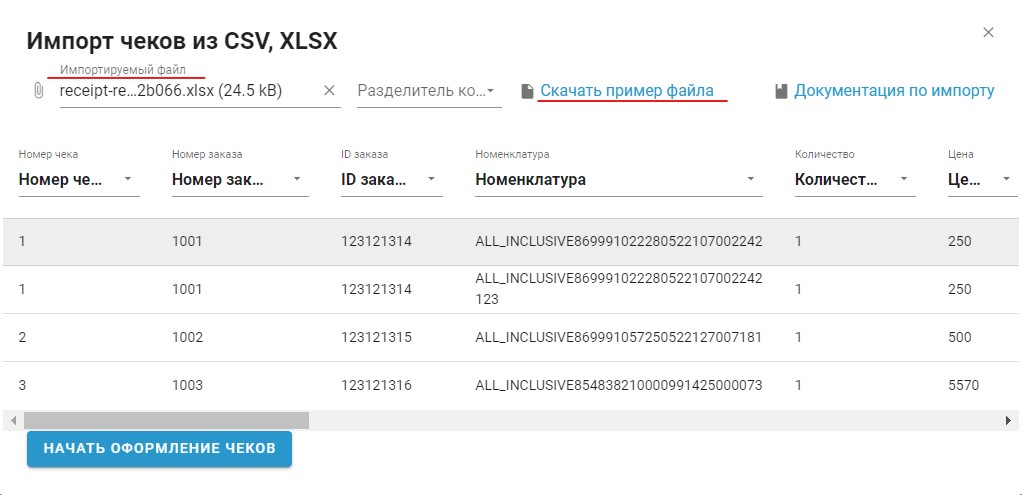Click the Начать оформление чеков button

pyautogui.click(x=159, y=449)
